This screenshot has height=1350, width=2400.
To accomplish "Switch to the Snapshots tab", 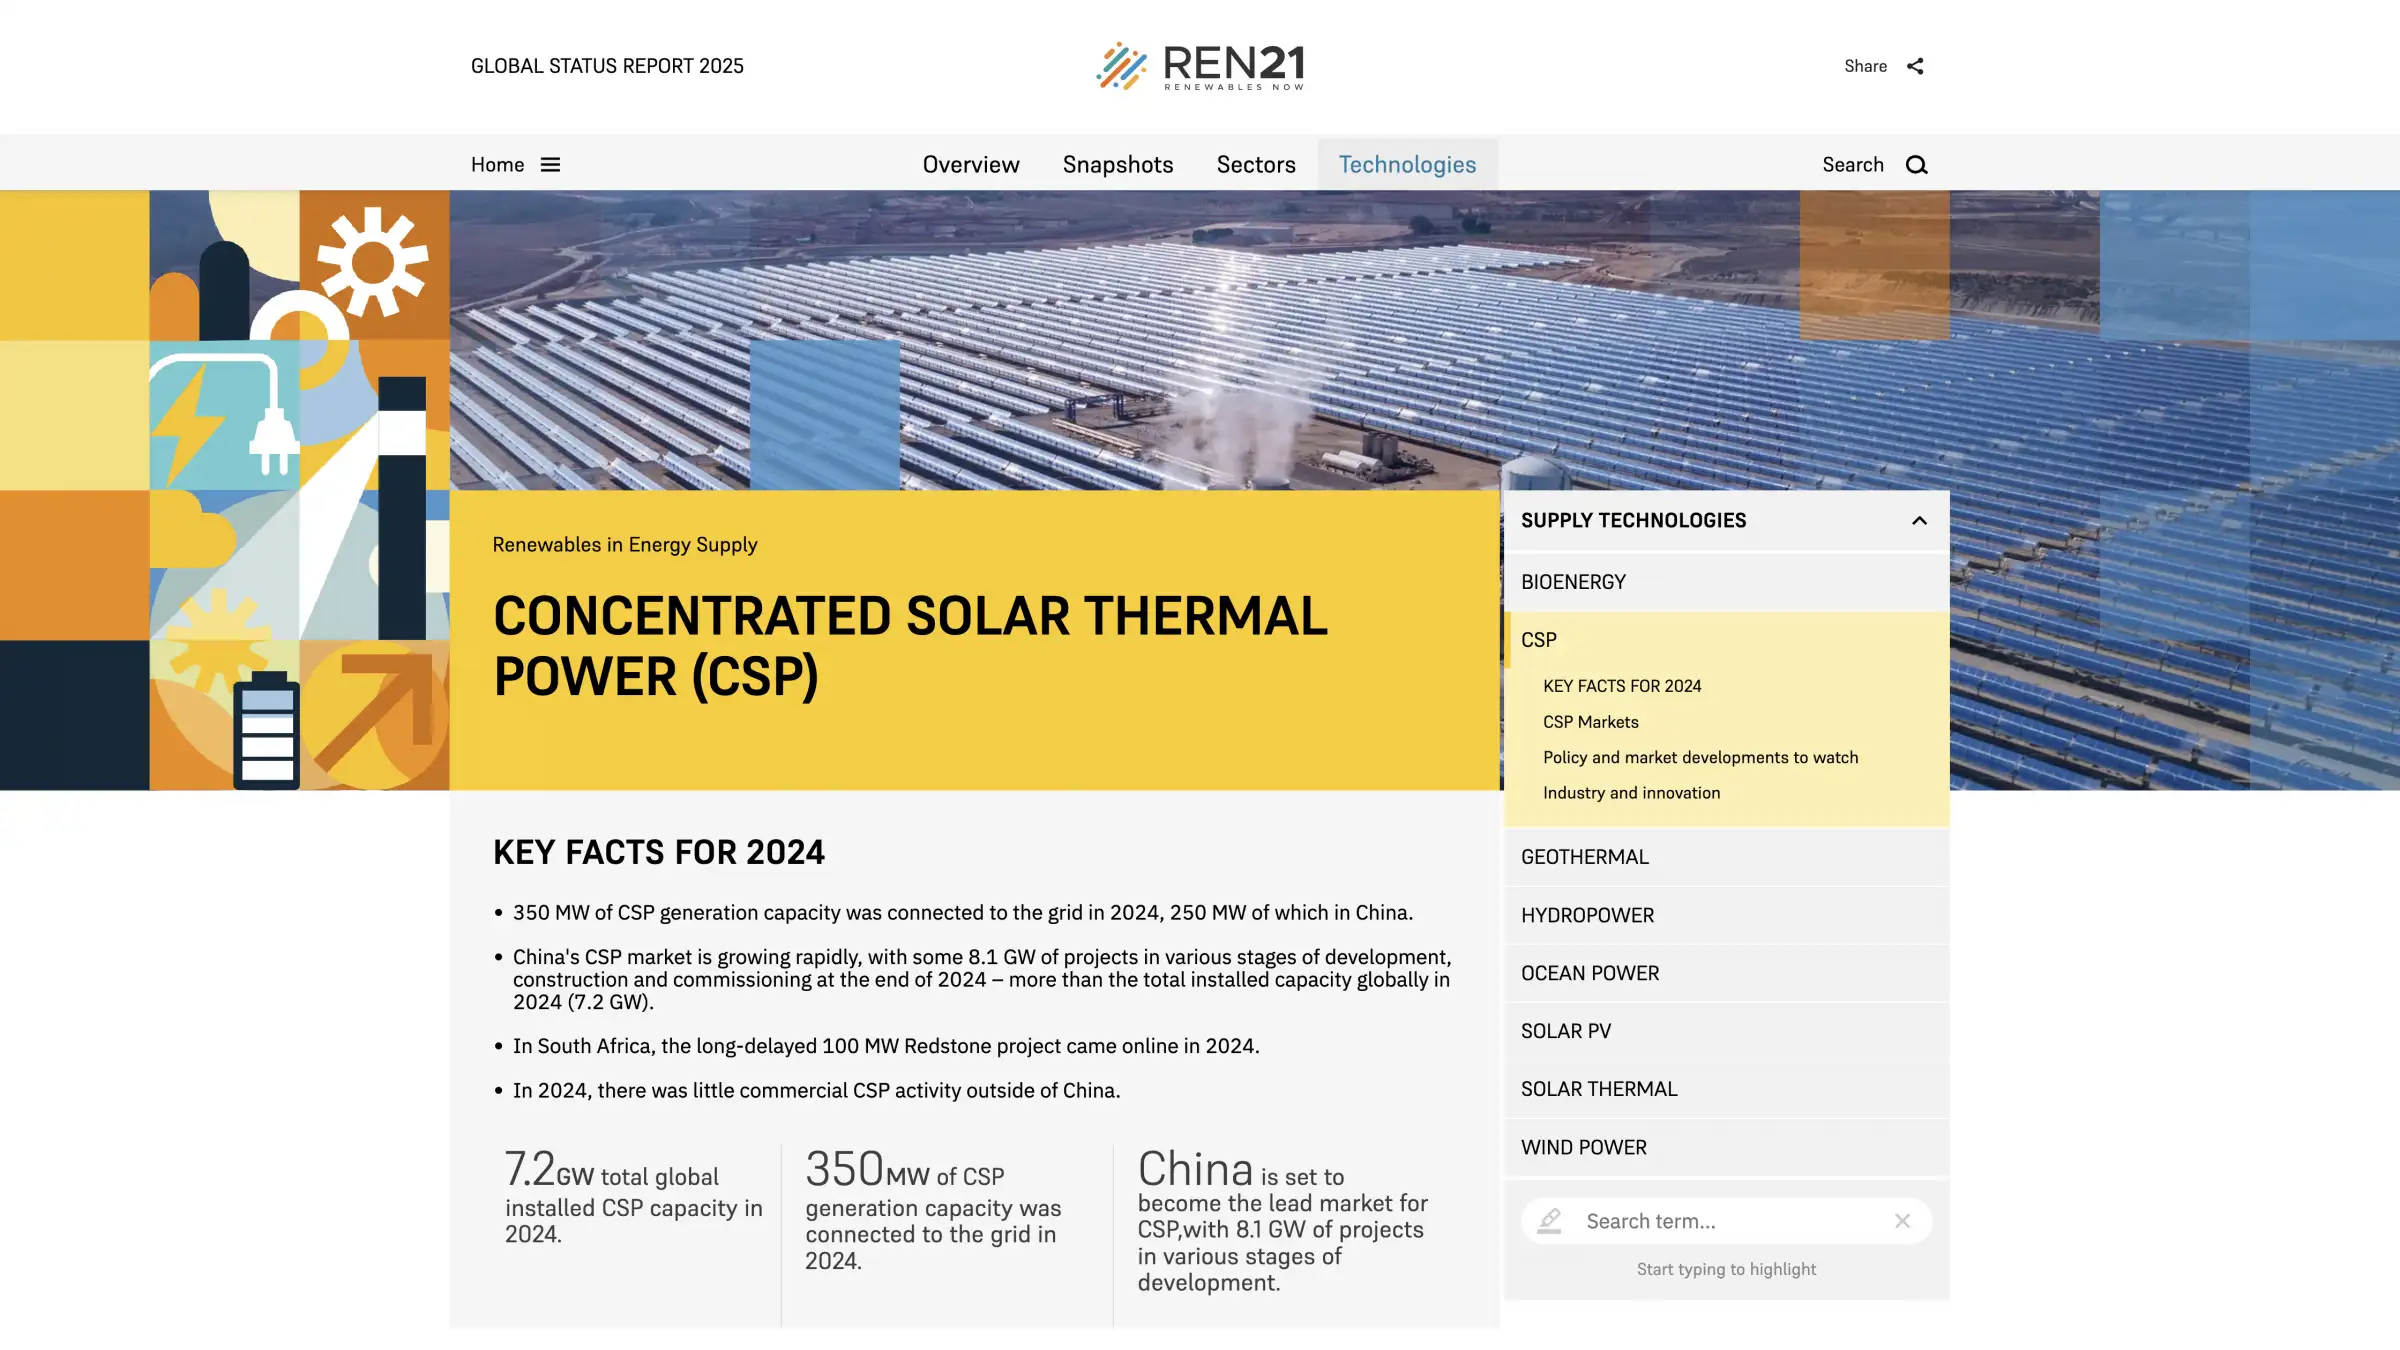I will [1117, 165].
